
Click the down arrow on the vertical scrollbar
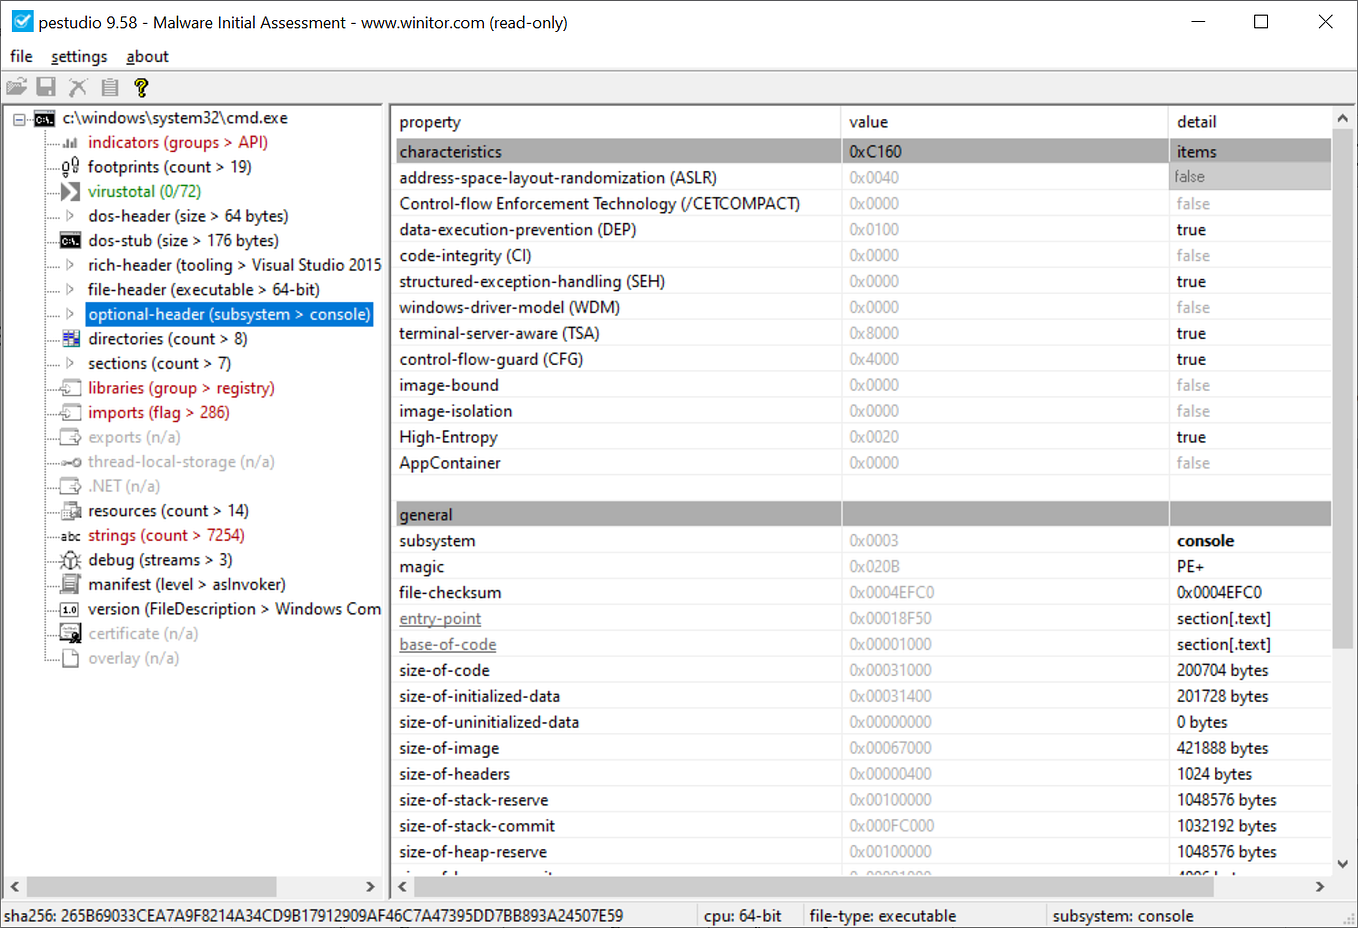pos(1343,861)
